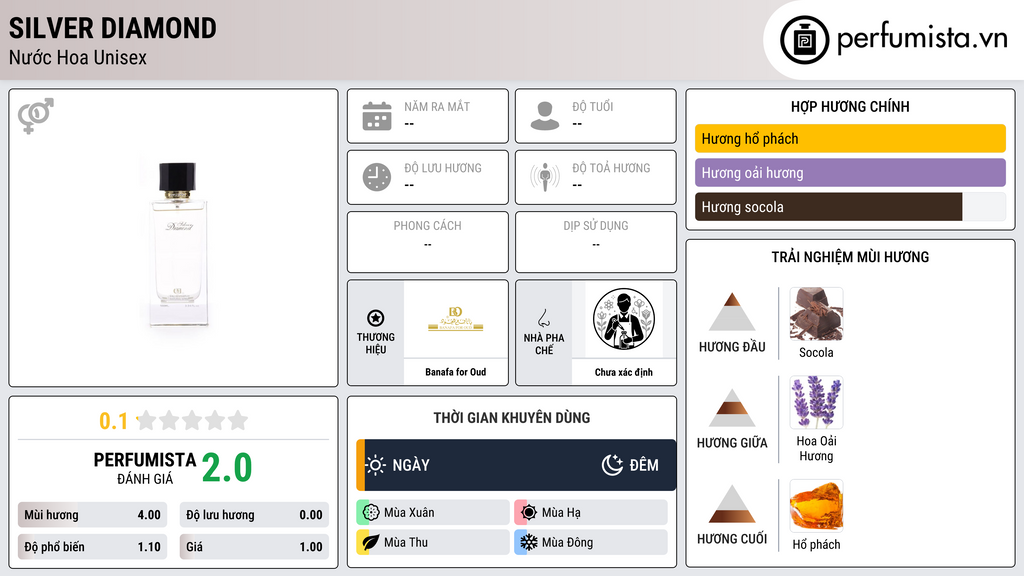Click the Hương hổ phách yellow bar
This screenshot has height=576, width=1024.
[x=850, y=138]
